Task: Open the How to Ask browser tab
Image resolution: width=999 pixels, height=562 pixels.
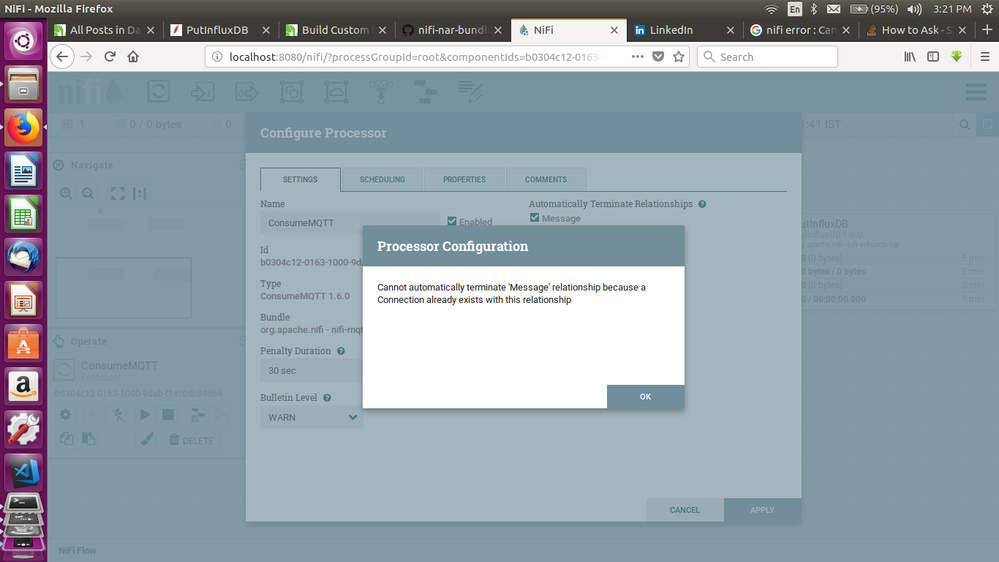Action: click(915, 30)
